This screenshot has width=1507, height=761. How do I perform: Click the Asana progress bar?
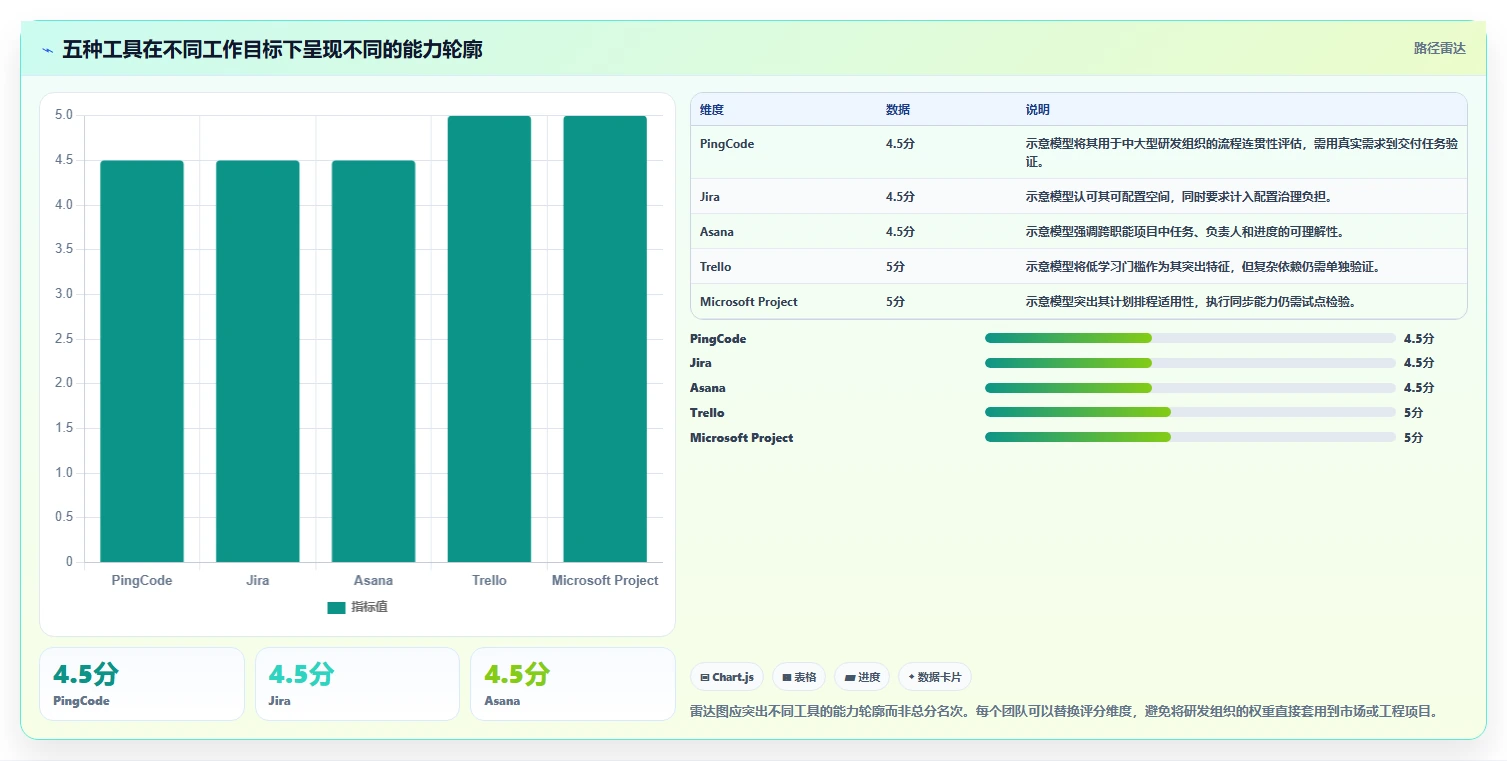pyautogui.click(x=1190, y=388)
